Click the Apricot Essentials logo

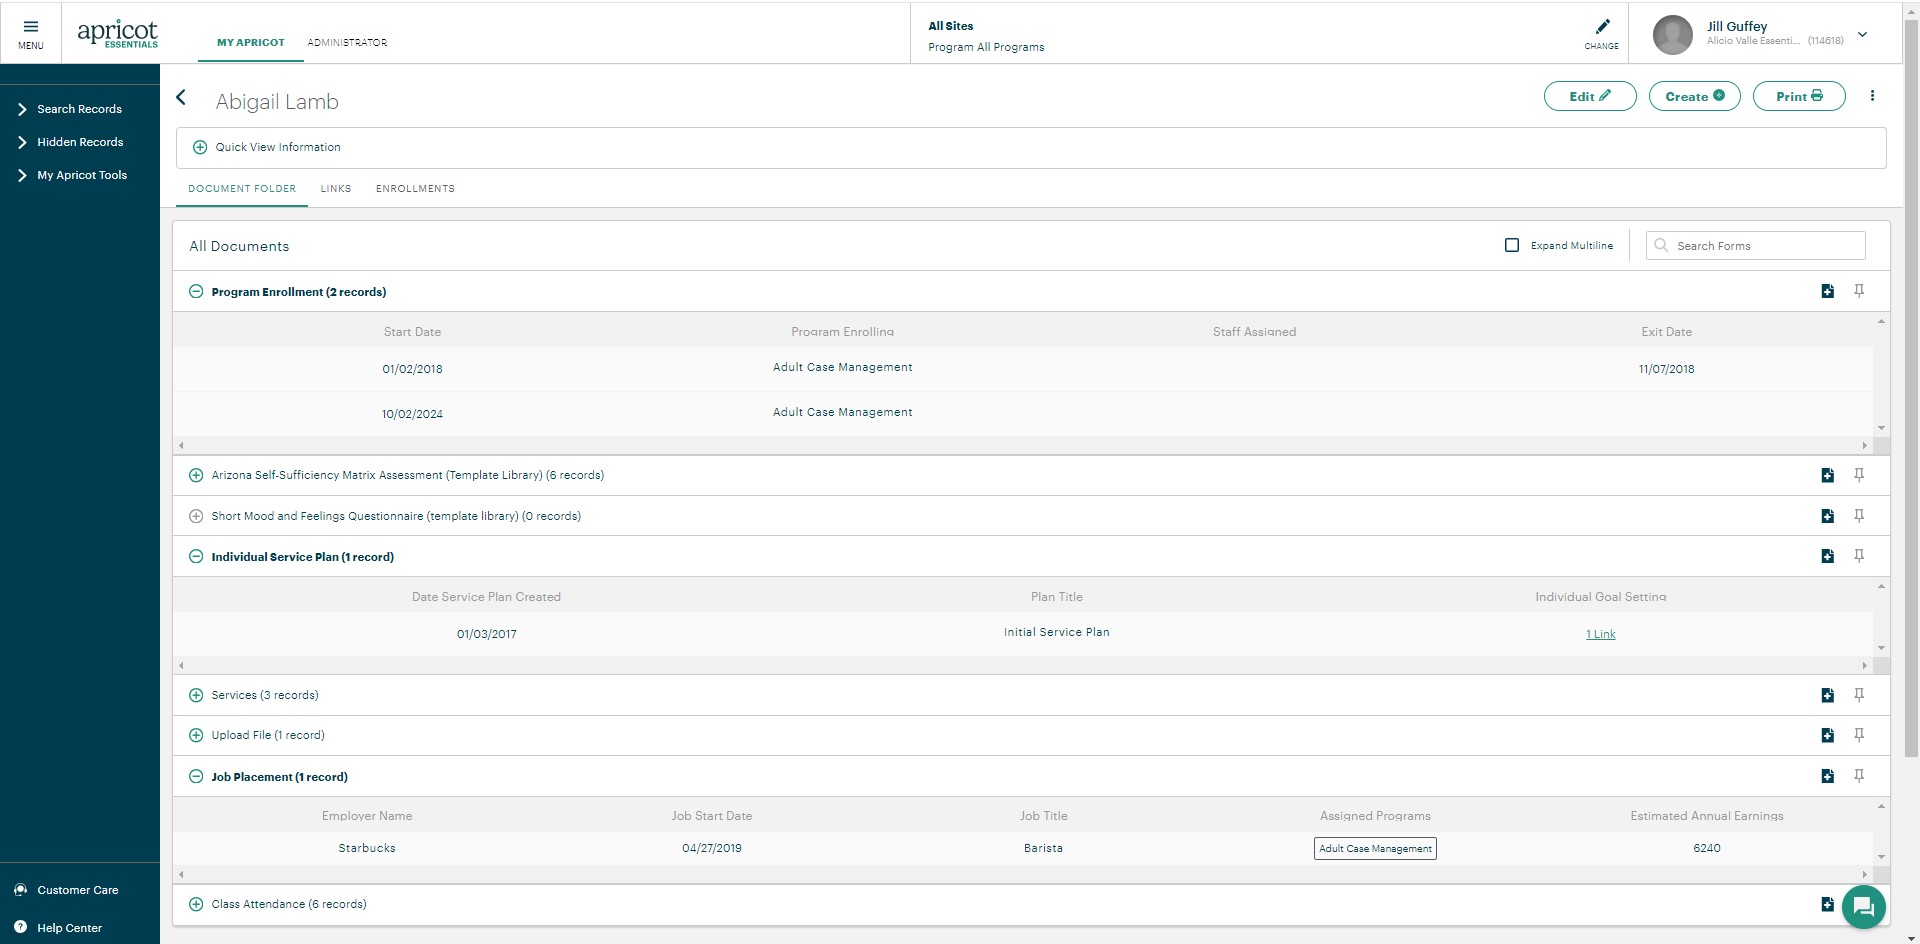click(x=117, y=34)
